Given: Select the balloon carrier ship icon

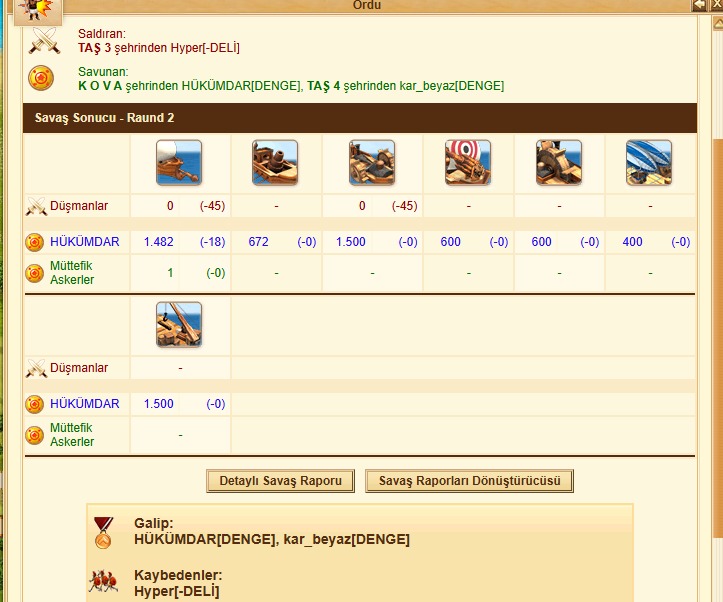Looking at the screenshot, I should pos(649,163).
